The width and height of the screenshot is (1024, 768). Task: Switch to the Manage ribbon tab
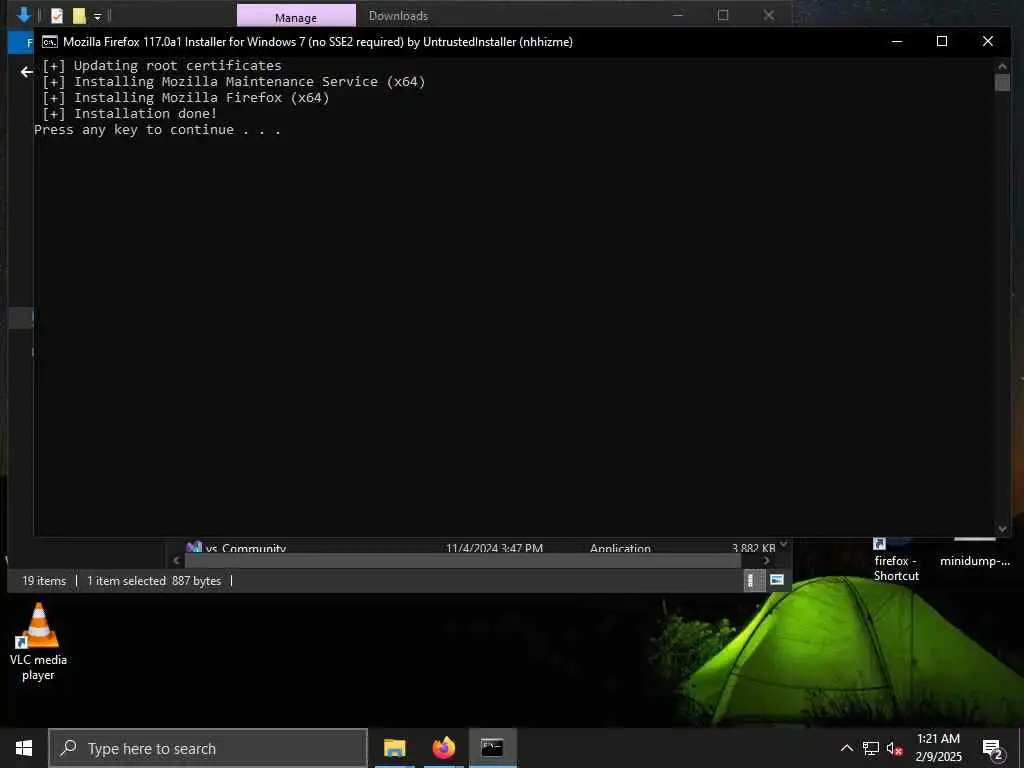[x=296, y=17]
